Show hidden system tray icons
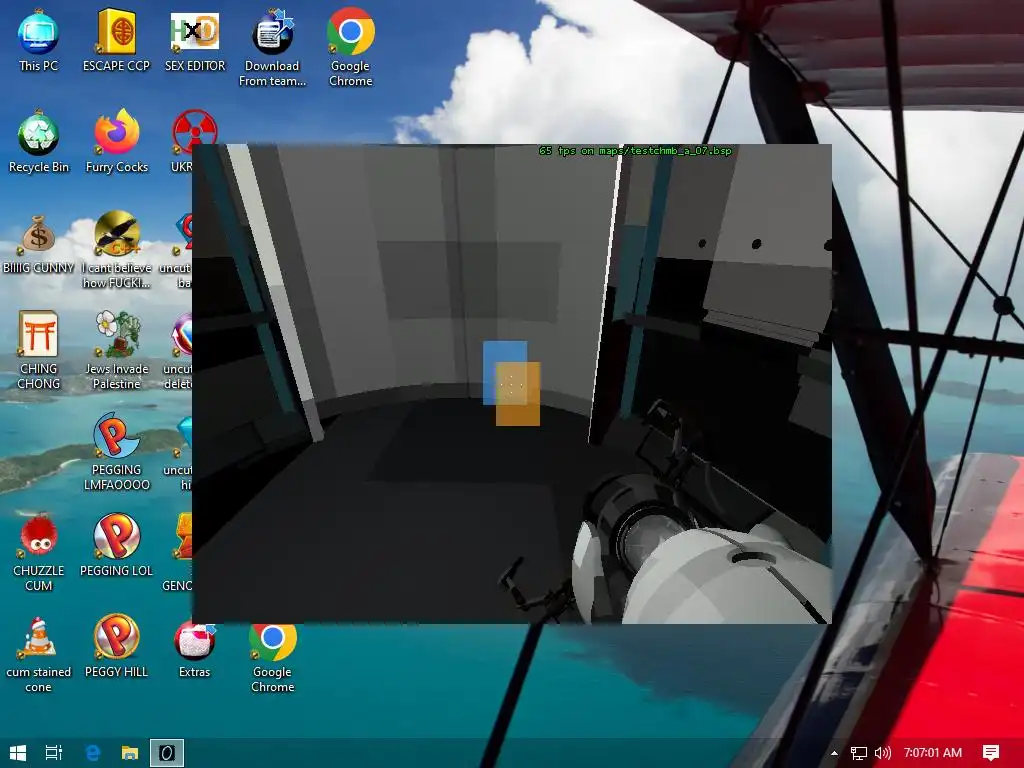Screen dimensions: 1024x768 (x=834, y=753)
